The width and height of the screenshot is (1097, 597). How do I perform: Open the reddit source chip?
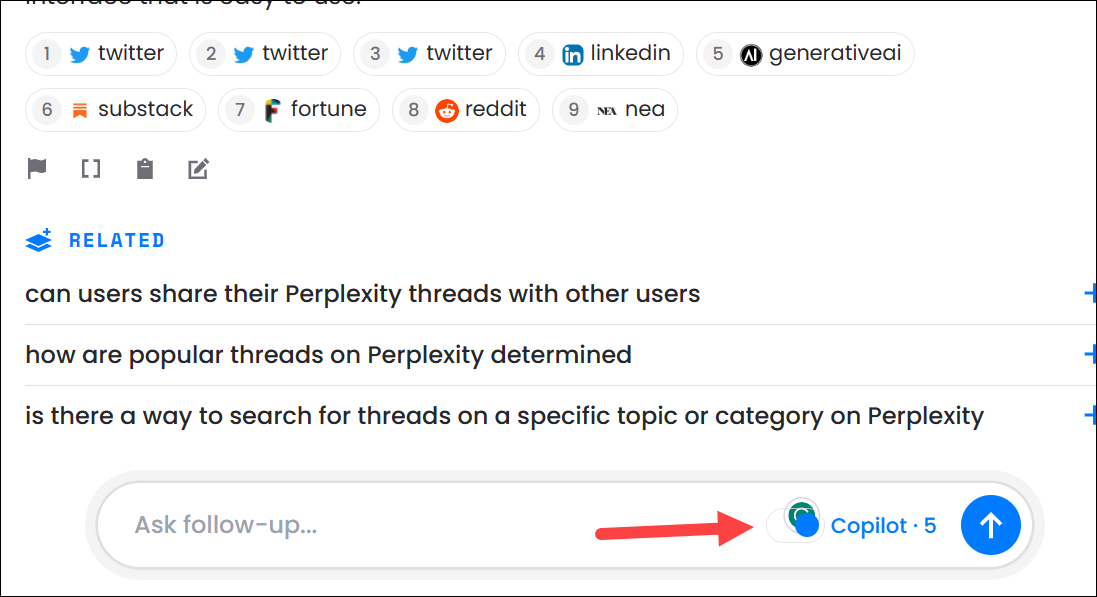[466, 110]
